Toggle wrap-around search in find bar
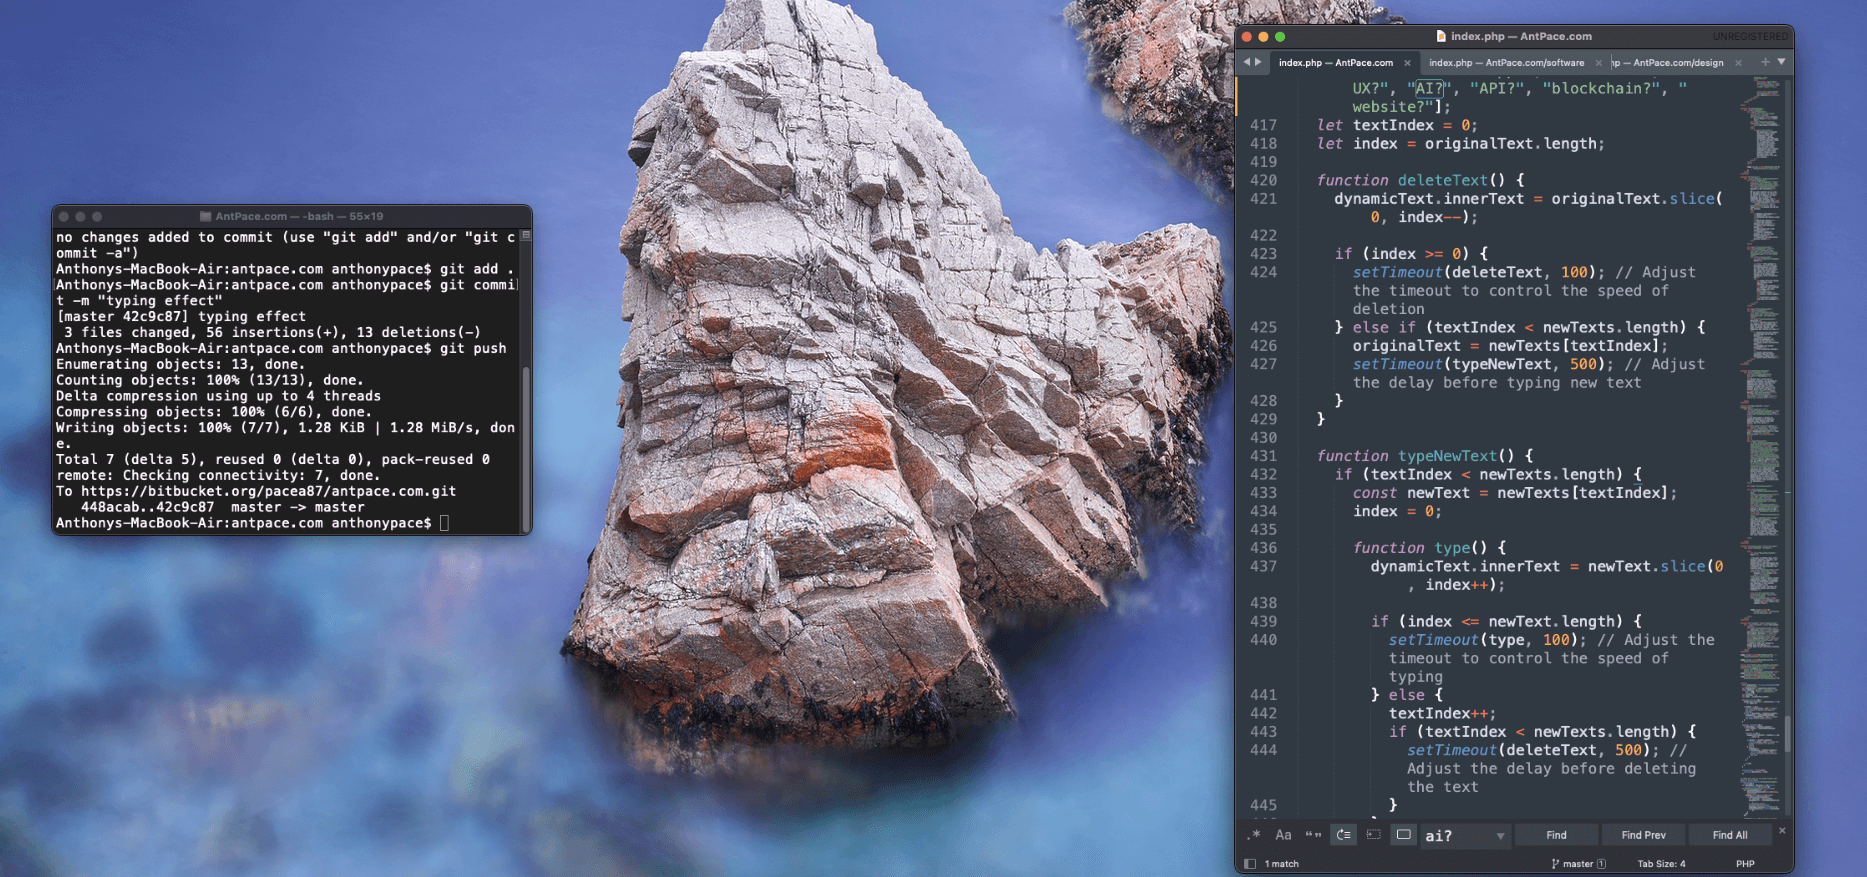1867x877 pixels. 1344,835
